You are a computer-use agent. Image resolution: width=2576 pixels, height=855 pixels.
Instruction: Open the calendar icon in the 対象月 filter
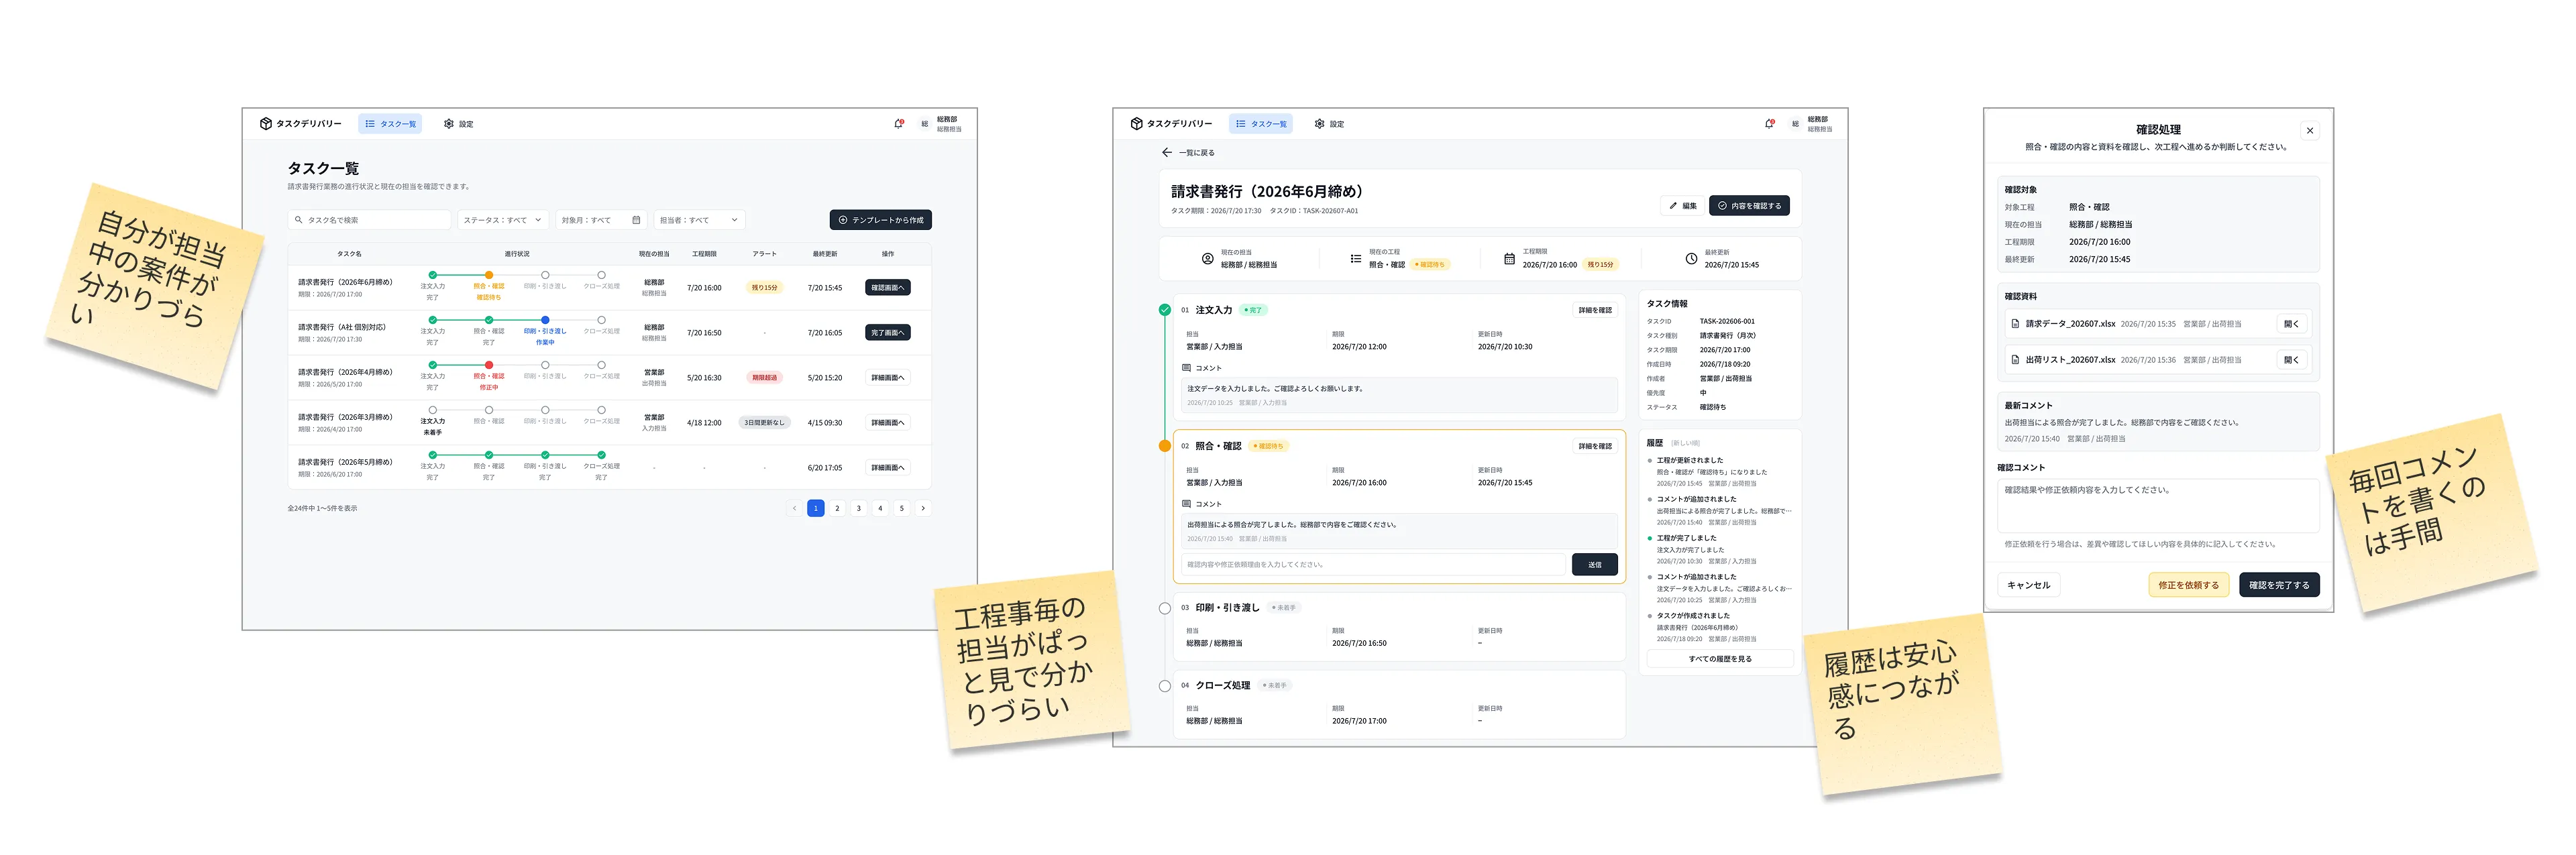pyautogui.click(x=636, y=220)
